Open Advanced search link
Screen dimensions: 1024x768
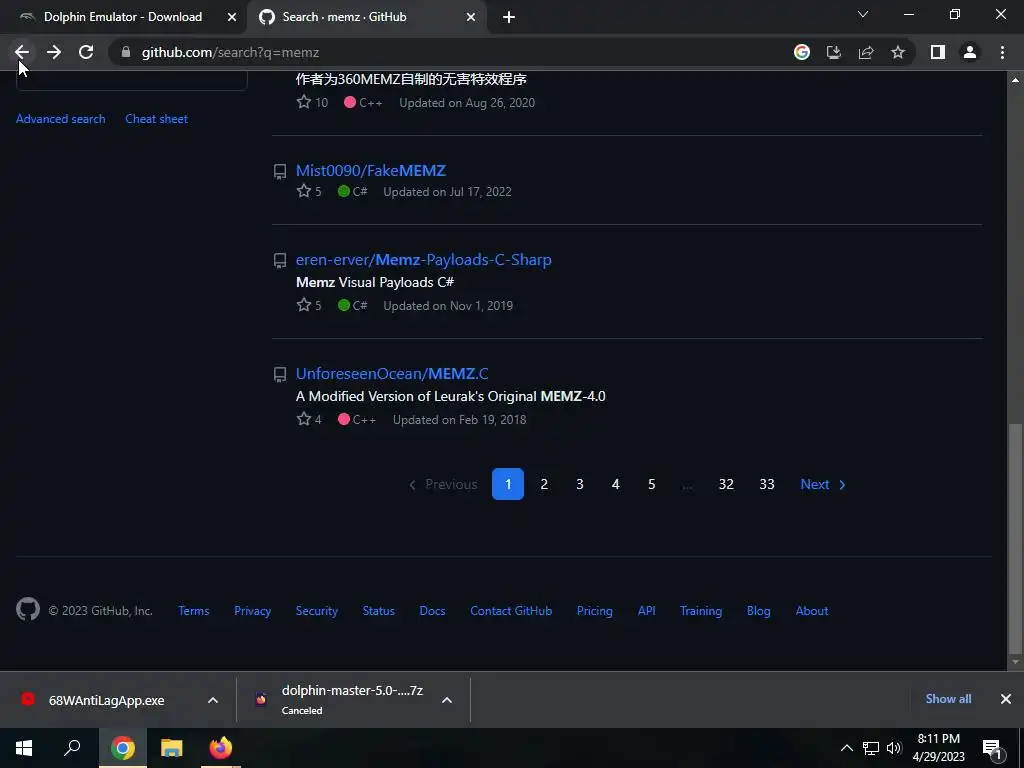[x=61, y=119]
